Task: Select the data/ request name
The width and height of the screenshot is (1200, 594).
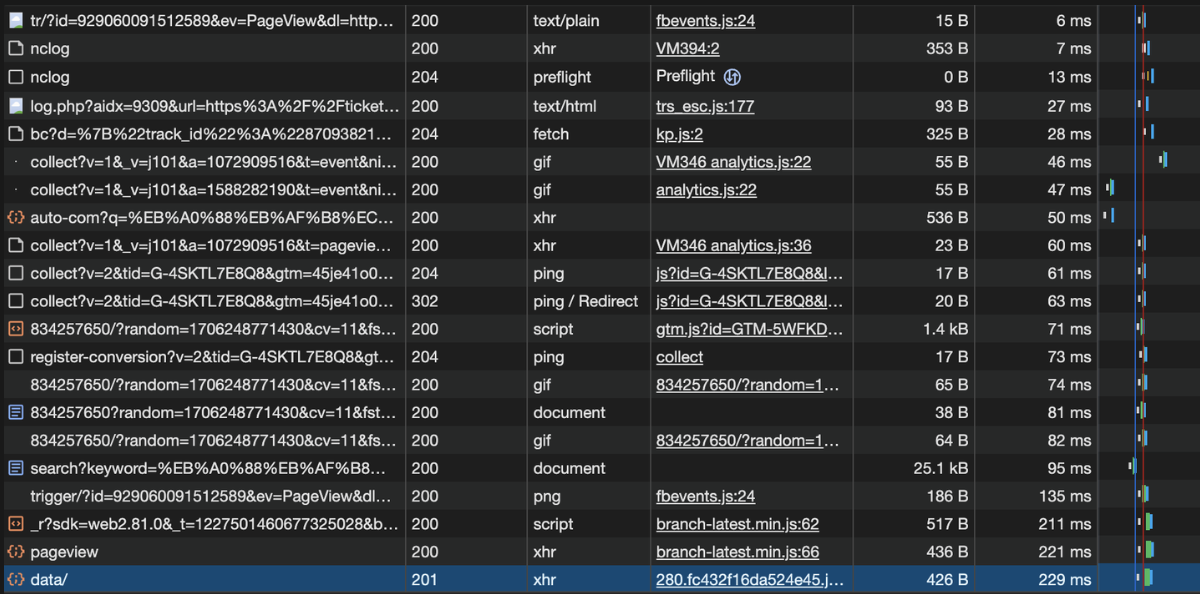Action: [49, 579]
